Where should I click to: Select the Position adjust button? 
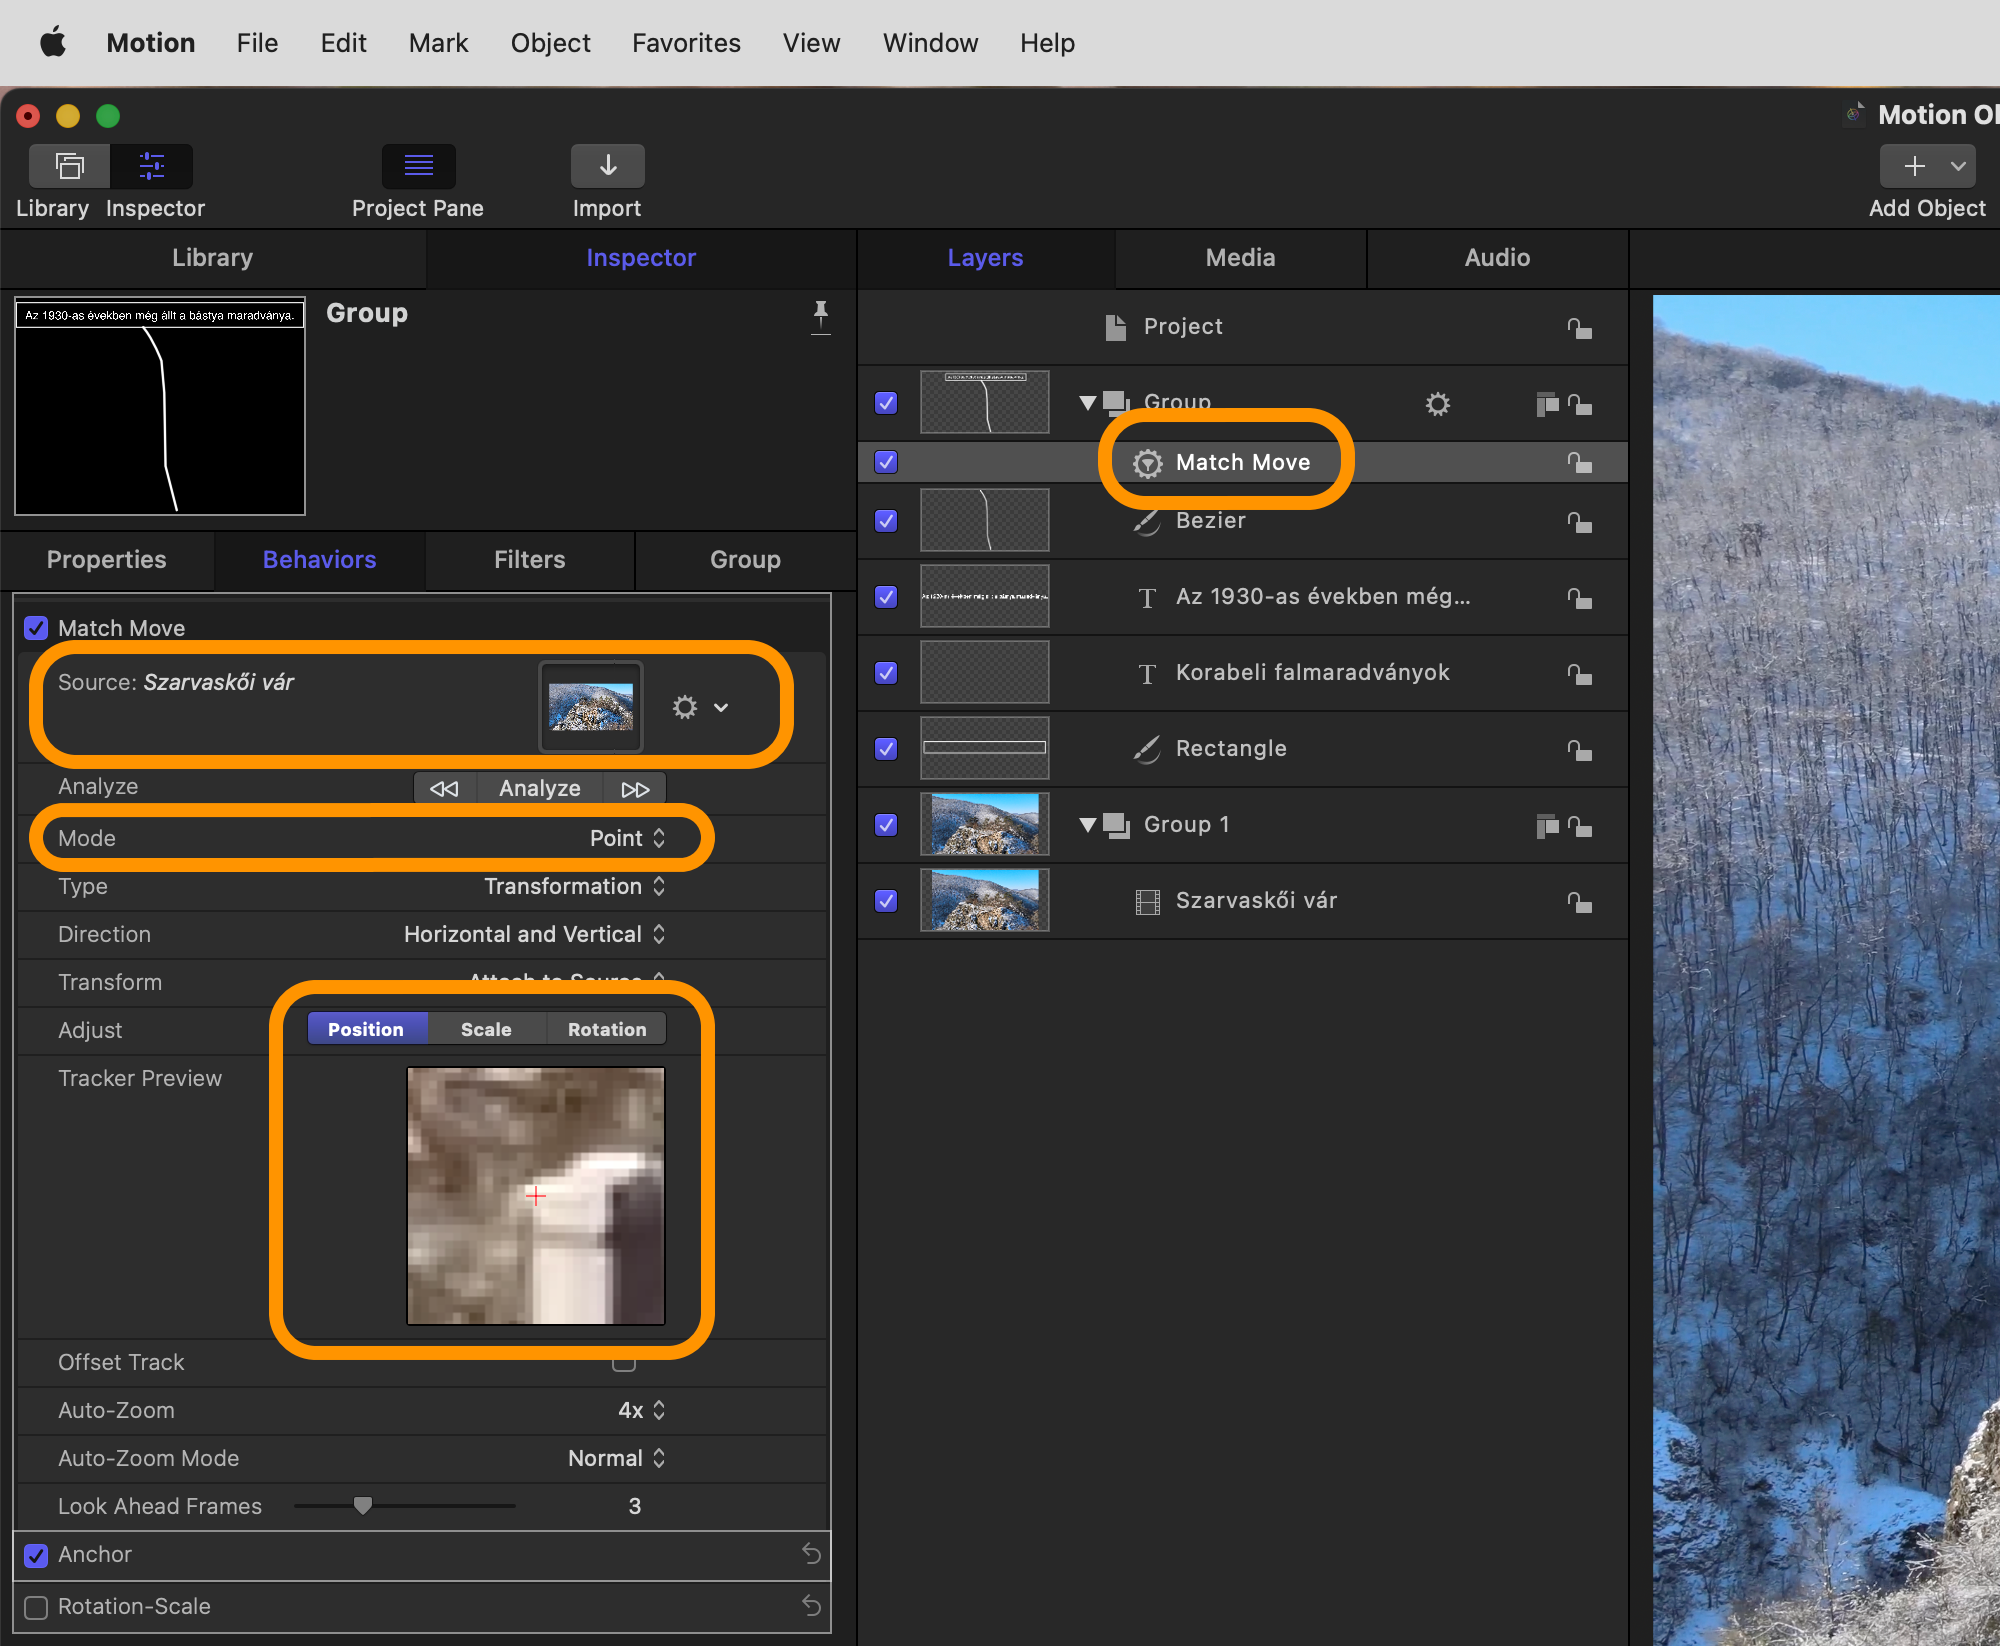click(366, 1029)
